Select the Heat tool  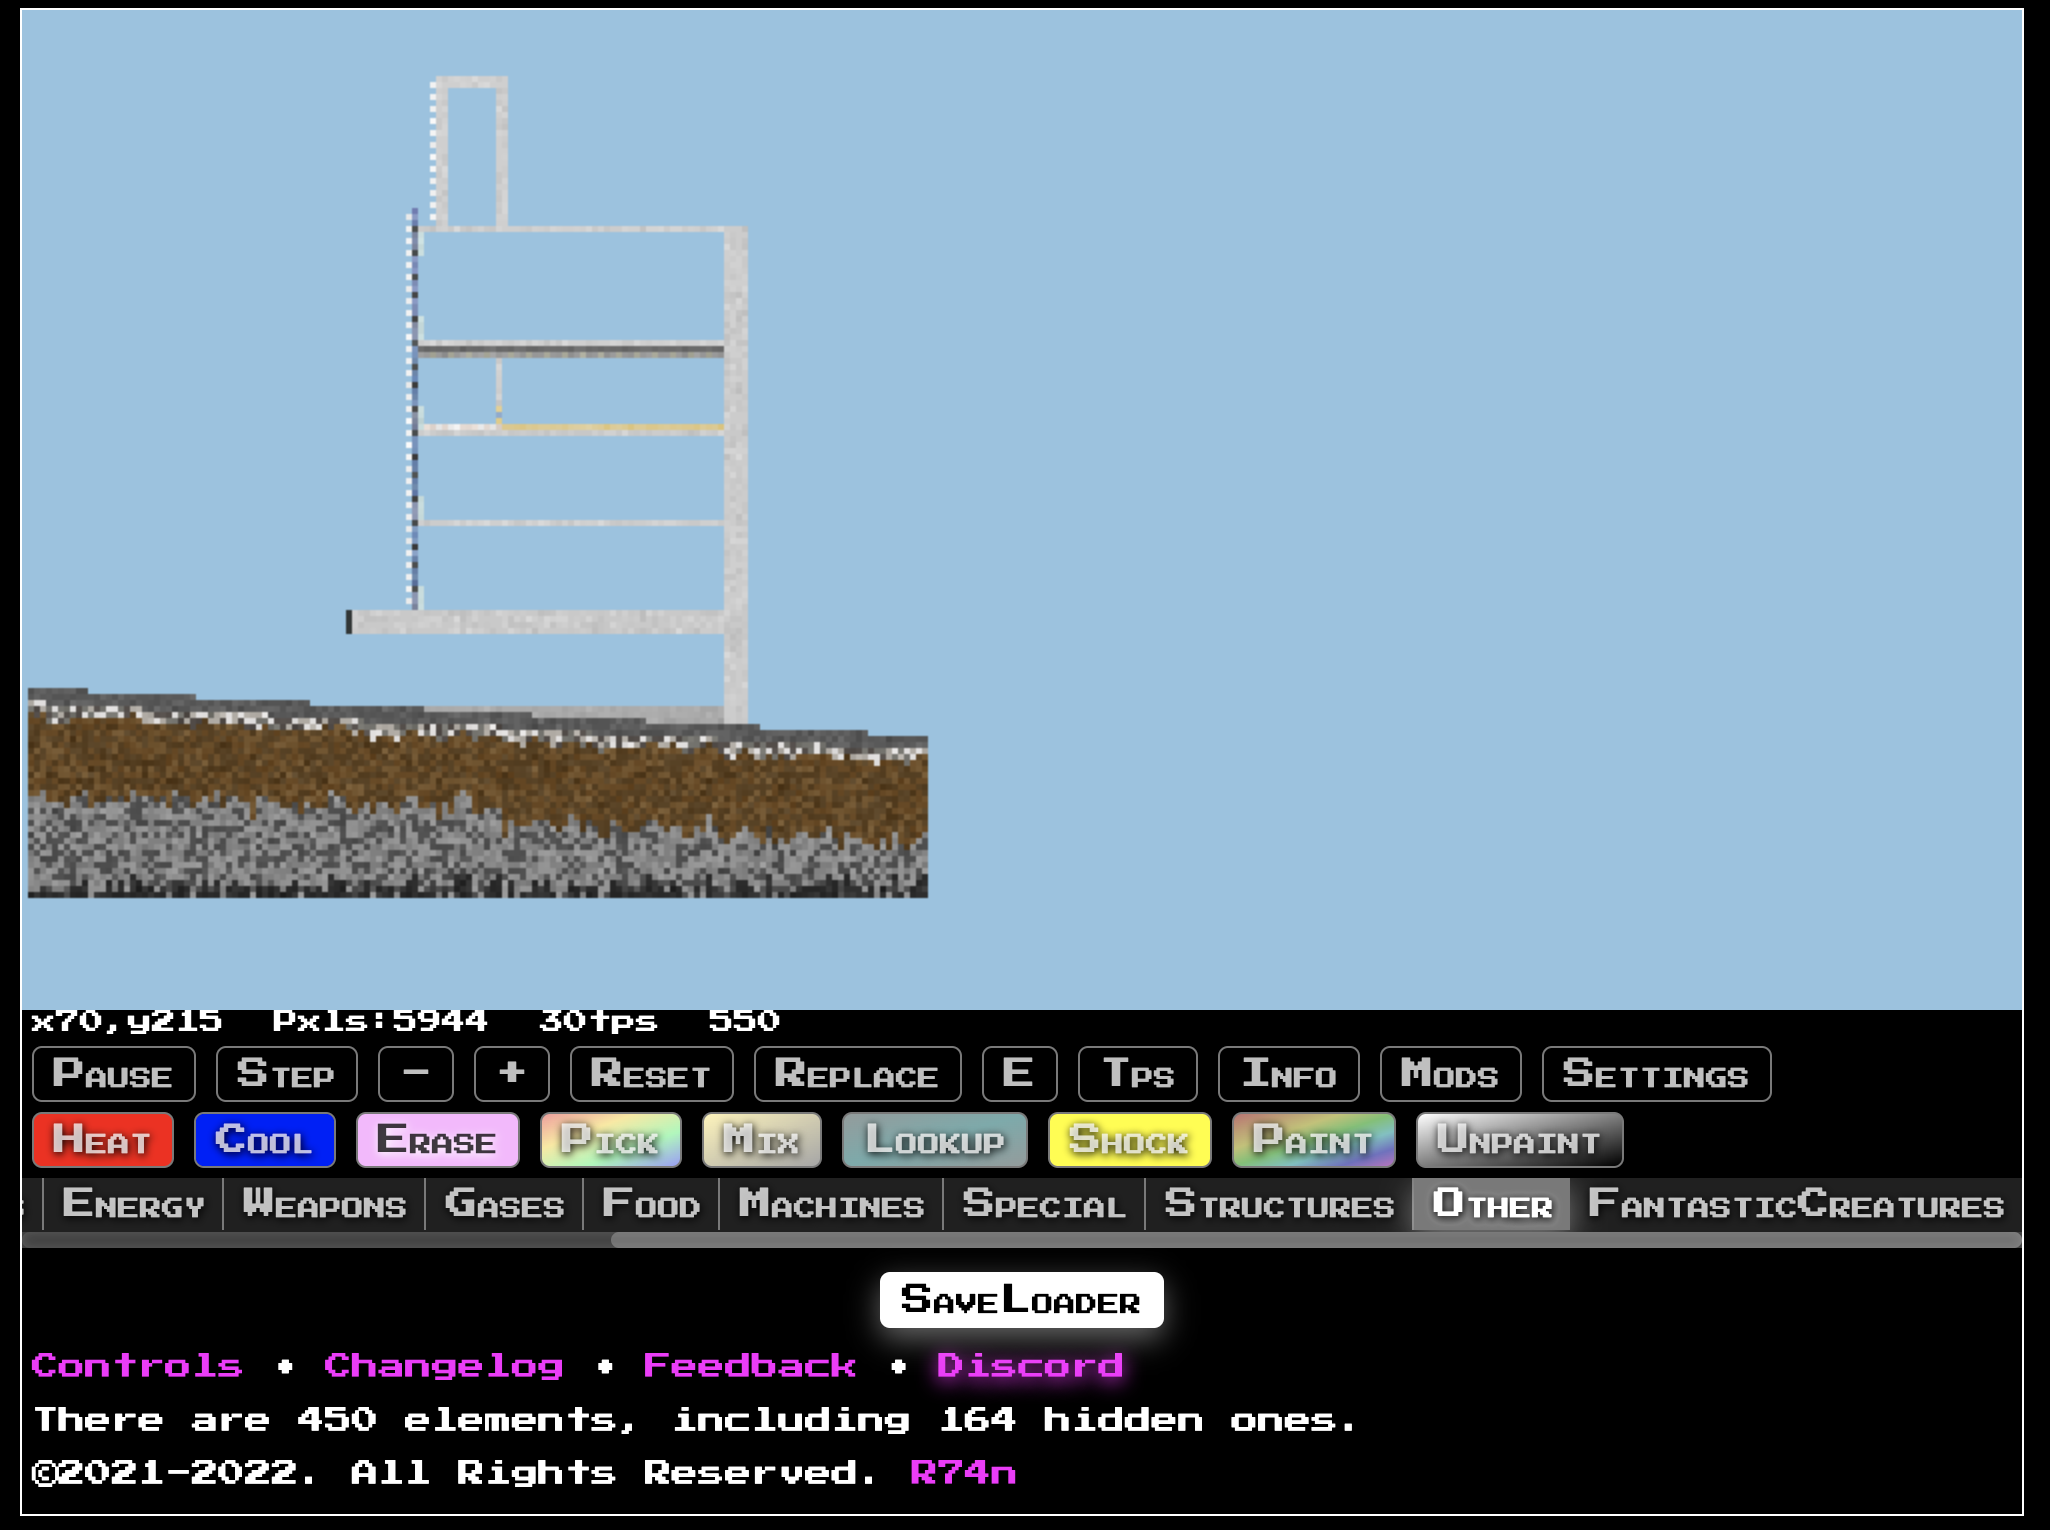(102, 1140)
